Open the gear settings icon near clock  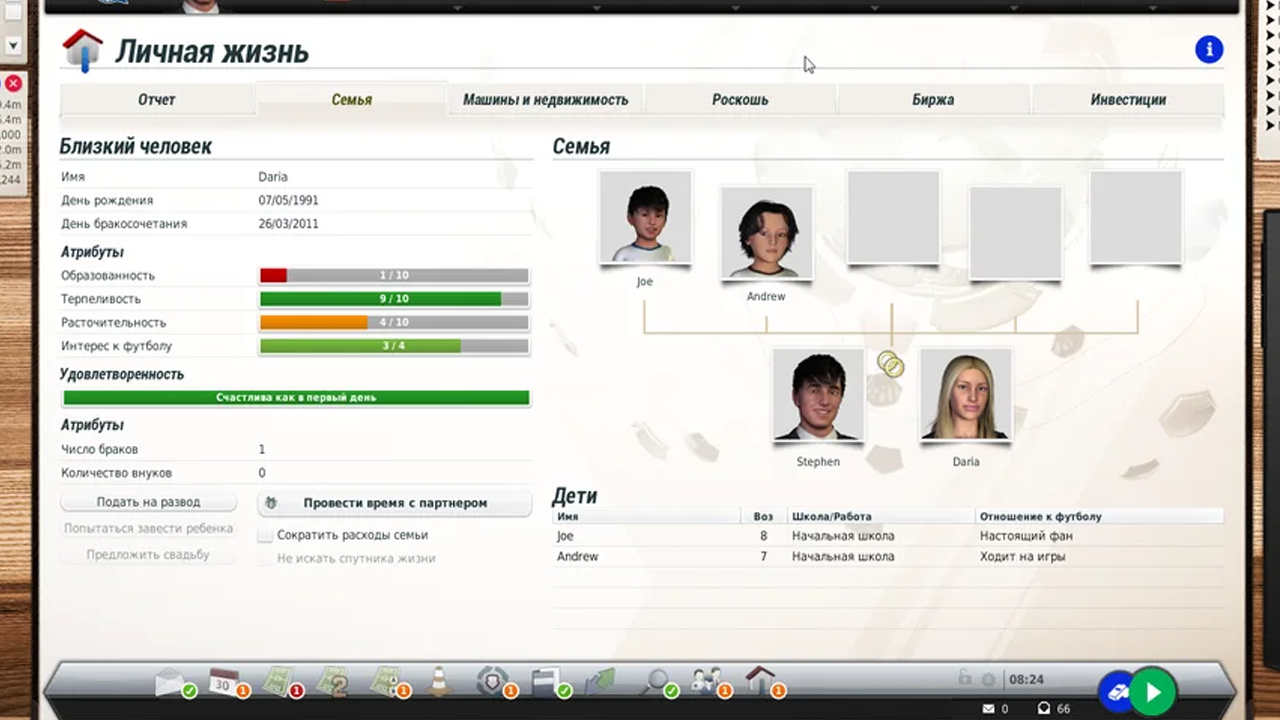pos(988,680)
